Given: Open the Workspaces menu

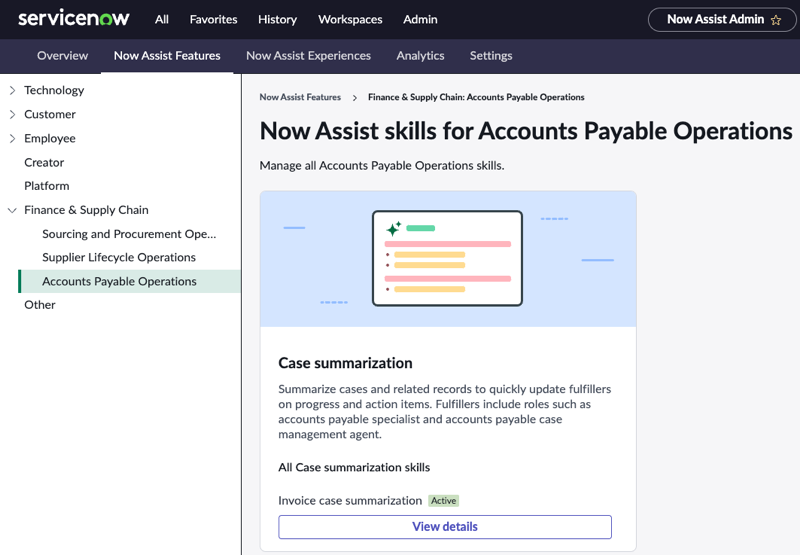Looking at the screenshot, I should [350, 19].
